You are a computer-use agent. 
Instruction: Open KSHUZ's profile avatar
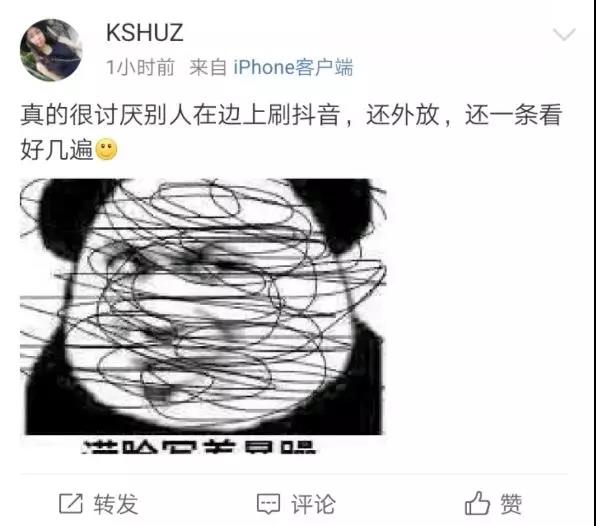51,50
